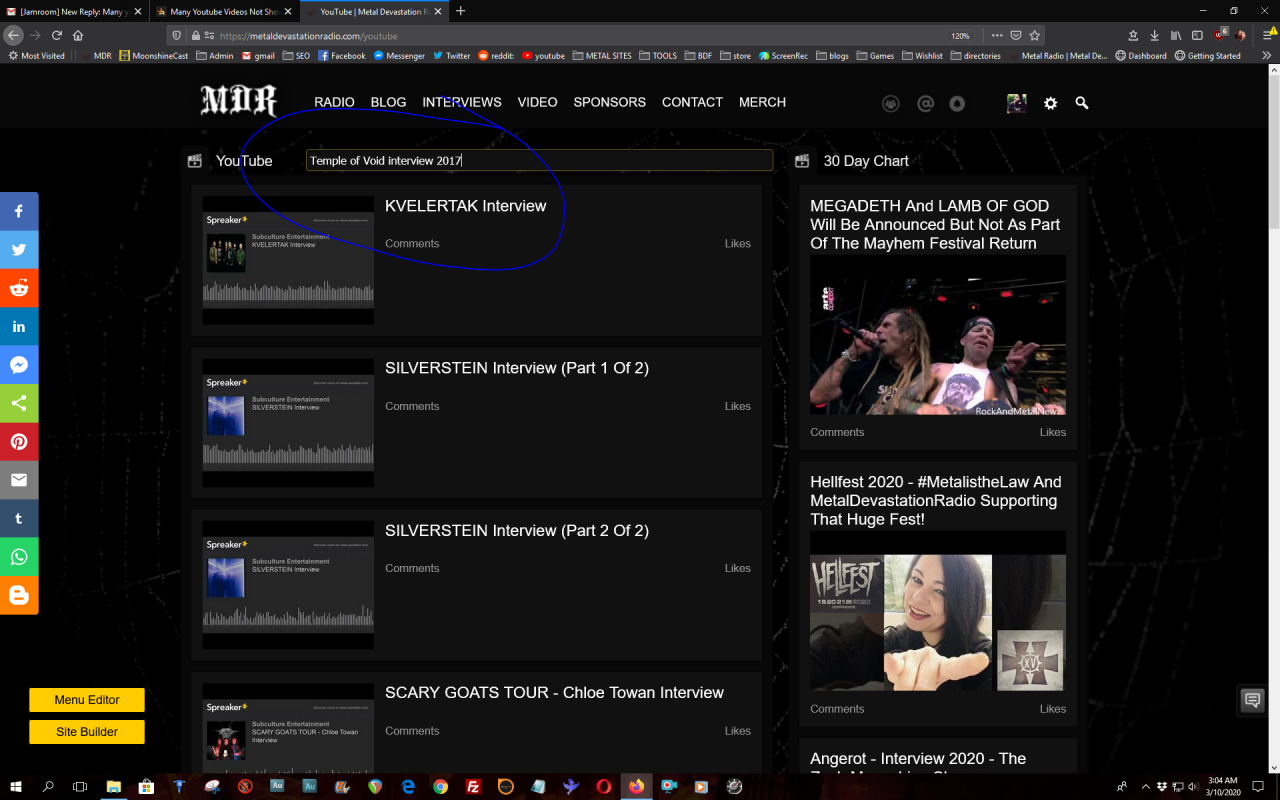Open the KVELERTAK Interview link

[465, 206]
